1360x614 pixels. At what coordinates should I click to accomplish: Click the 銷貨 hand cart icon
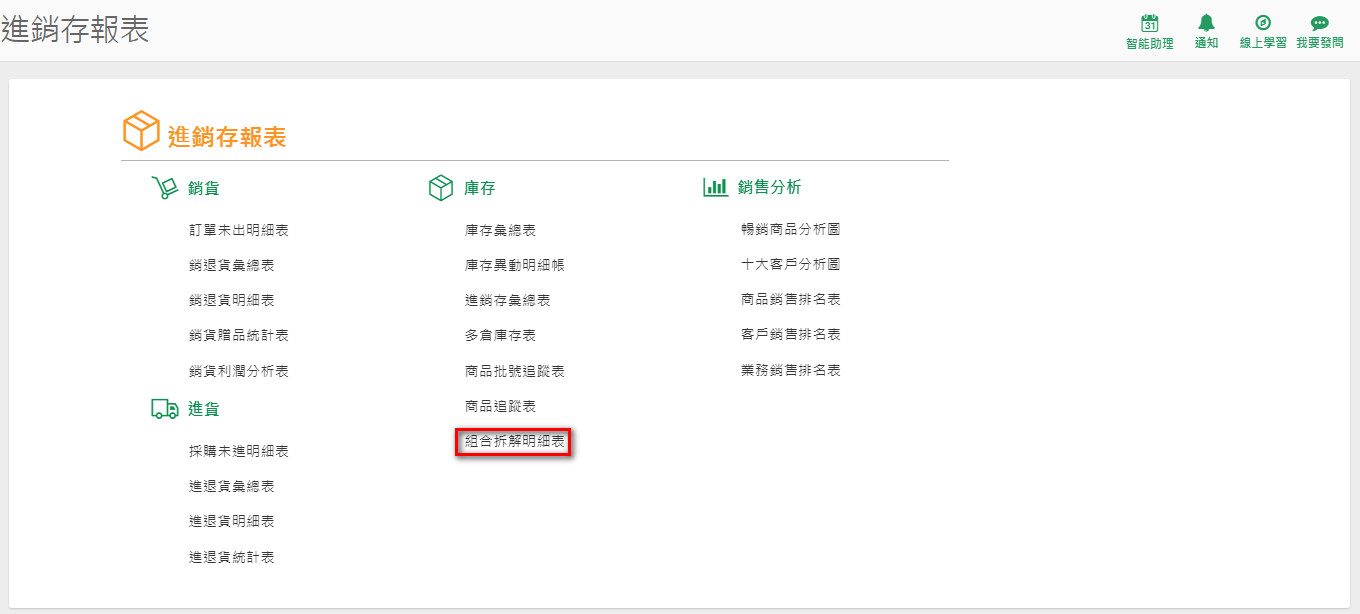coord(164,188)
